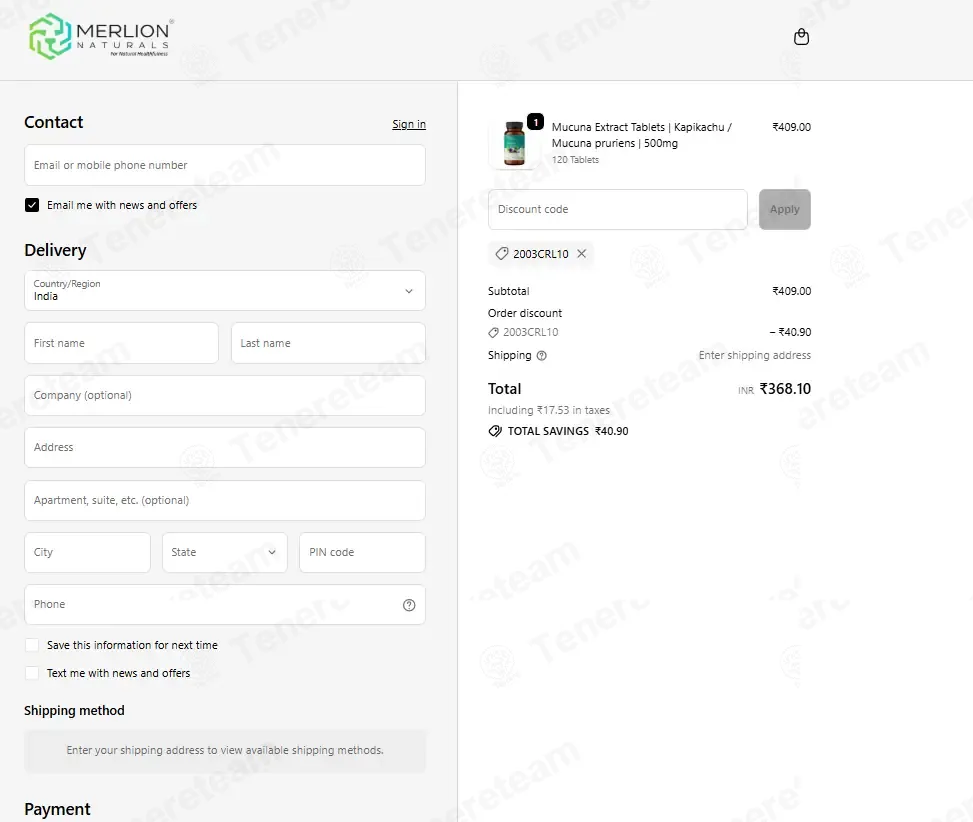
Task: Click the Shipping help question mark icon
Action: coord(541,355)
